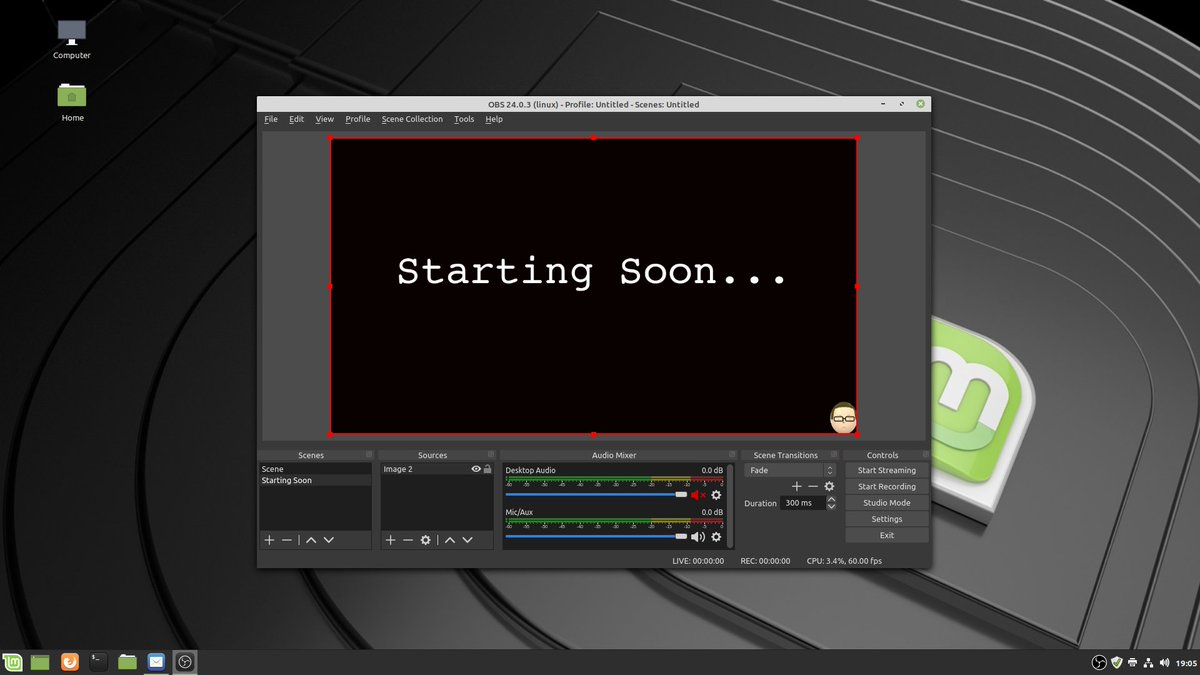Pop out the Controls dock panel

(x=925, y=455)
